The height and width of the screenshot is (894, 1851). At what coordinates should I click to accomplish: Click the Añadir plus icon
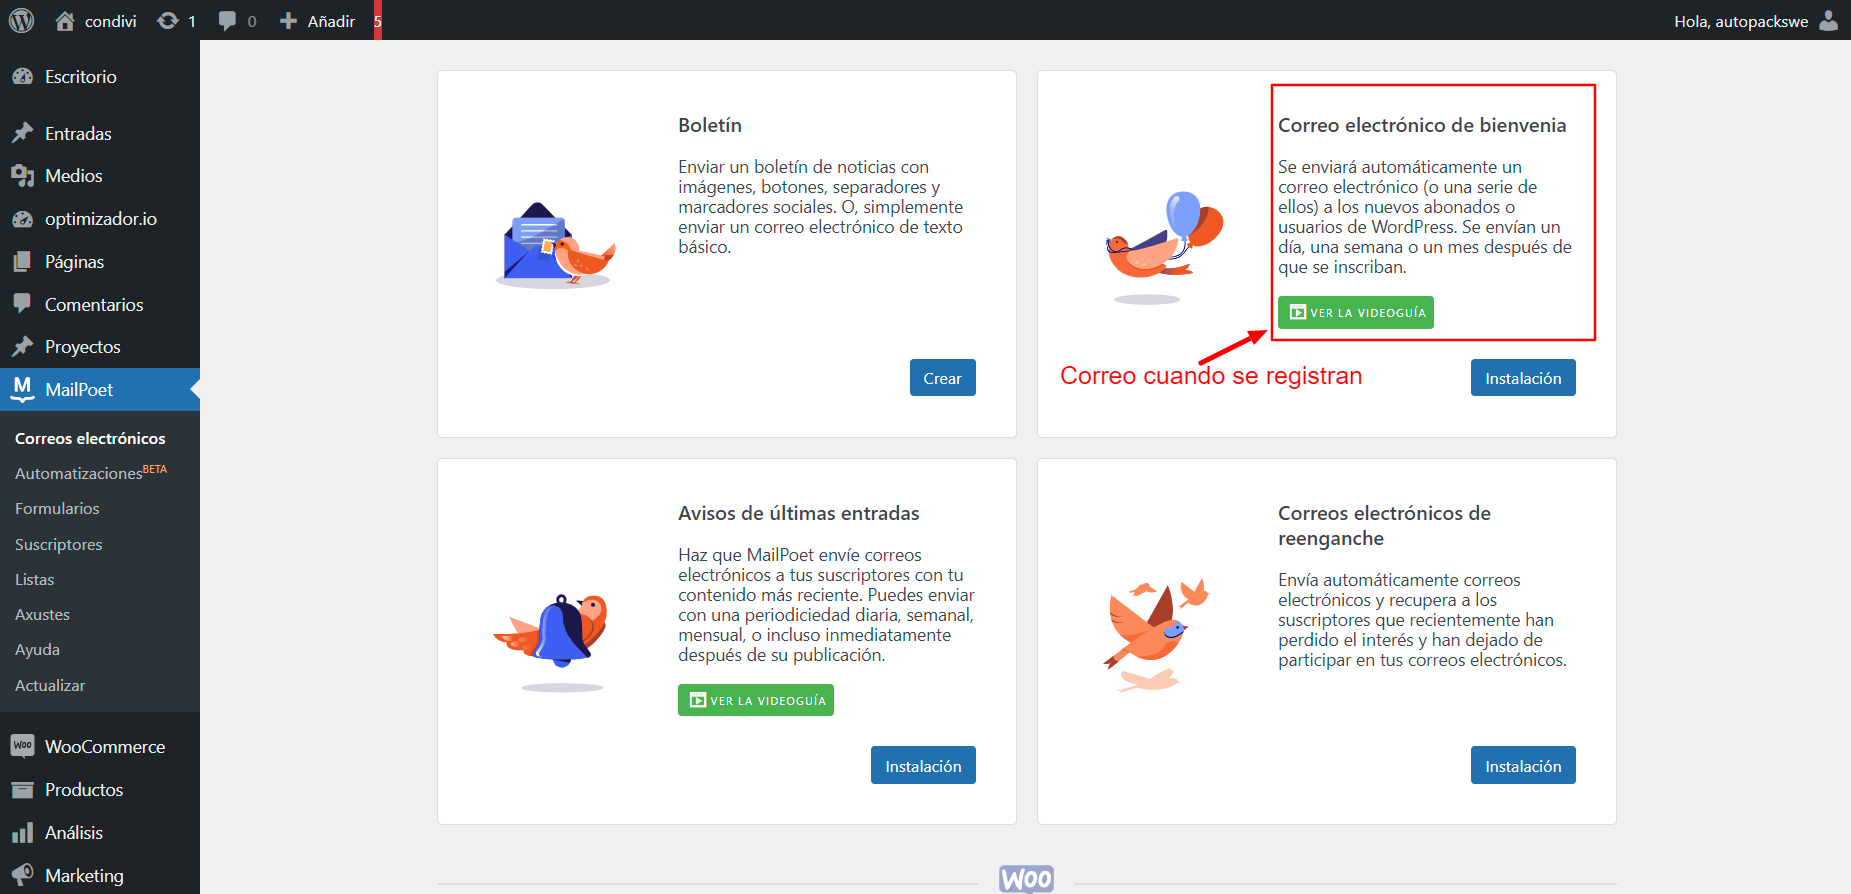point(288,21)
